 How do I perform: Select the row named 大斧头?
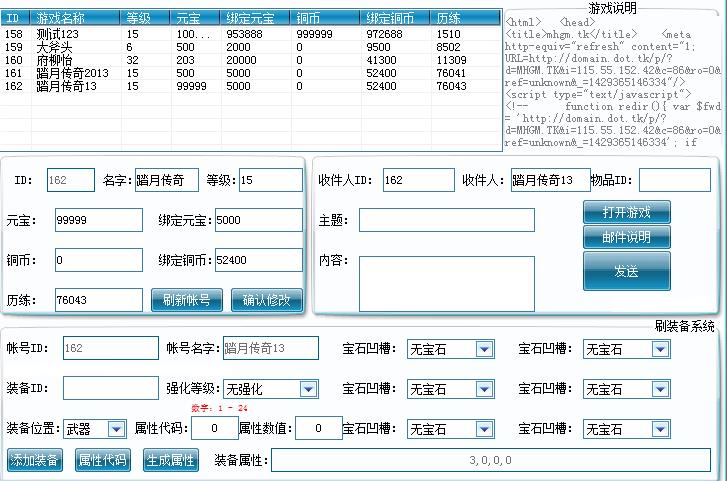[251, 47]
